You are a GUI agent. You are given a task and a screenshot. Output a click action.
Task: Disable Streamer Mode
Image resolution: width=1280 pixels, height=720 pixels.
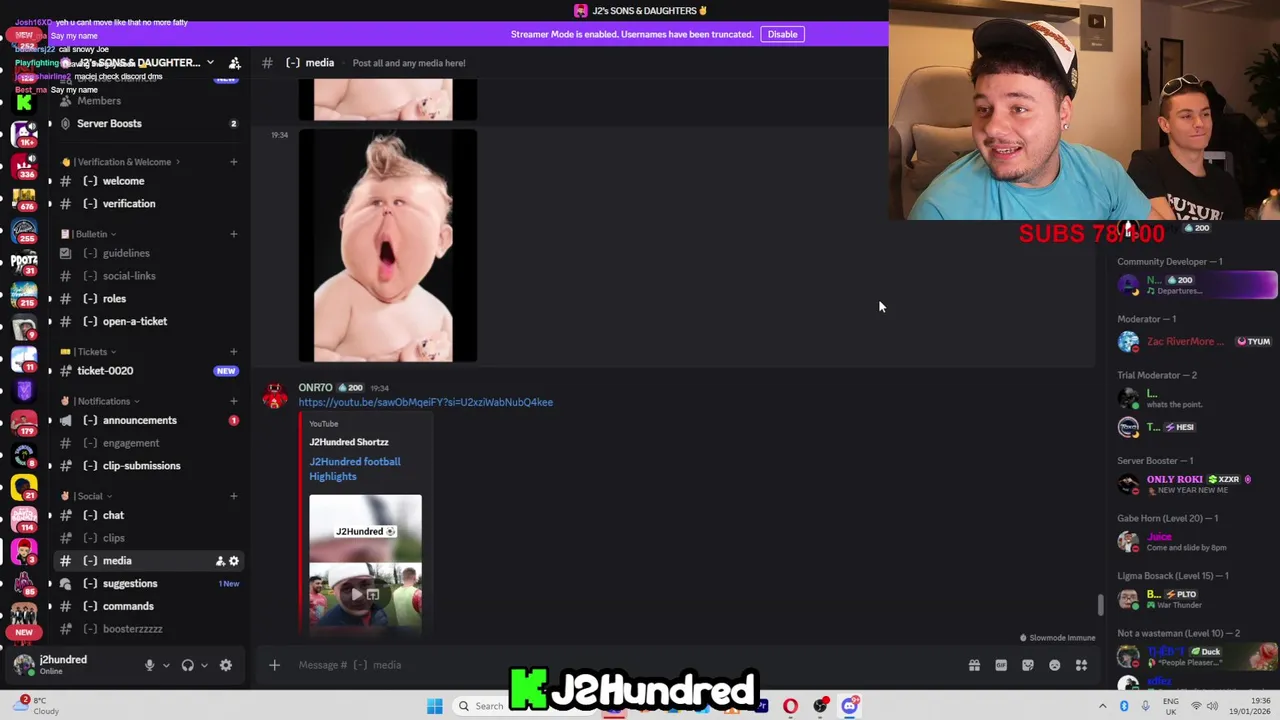point(782,34)
